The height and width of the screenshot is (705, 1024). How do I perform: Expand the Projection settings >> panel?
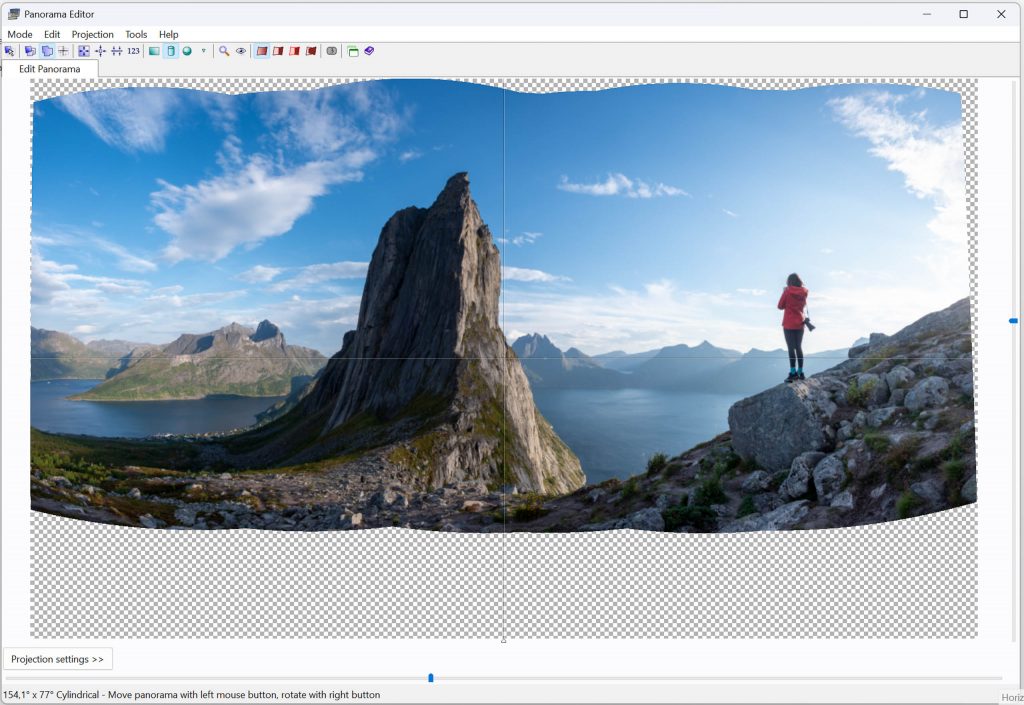click(x=58, y=659)
